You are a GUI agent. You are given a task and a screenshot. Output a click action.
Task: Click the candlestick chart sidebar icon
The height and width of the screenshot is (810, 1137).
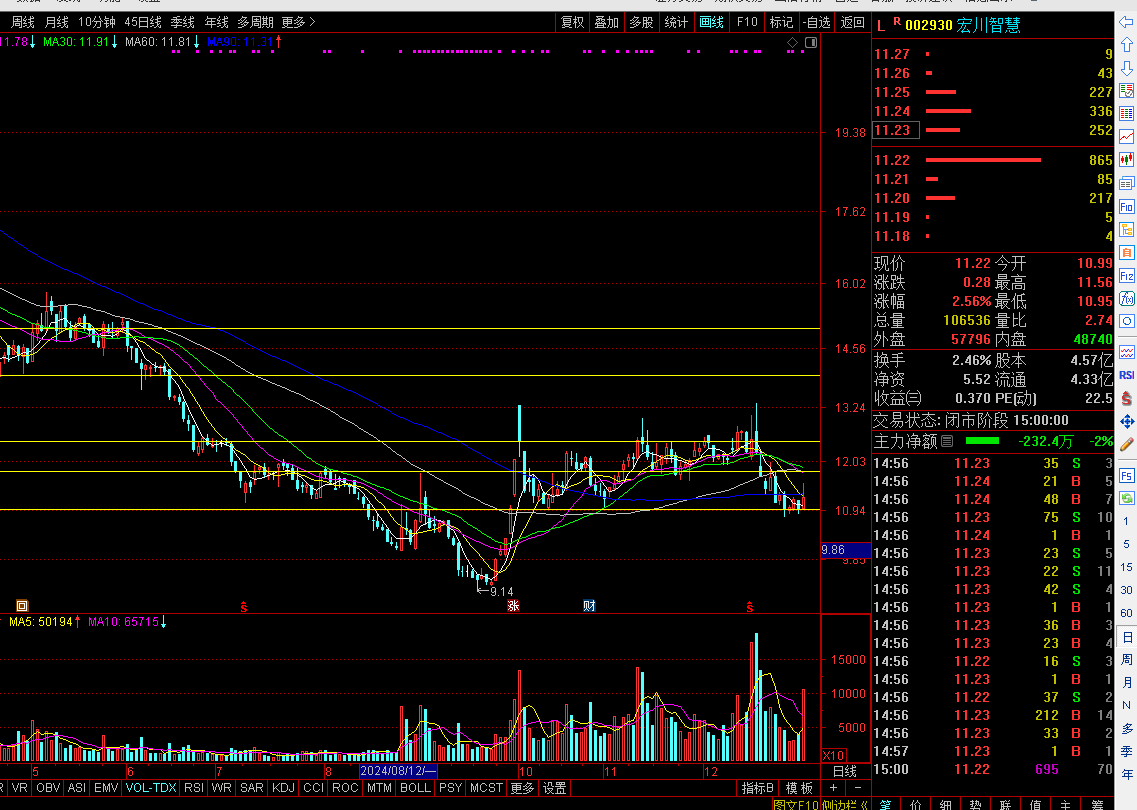pyautogui.click(x=1127, y=160)
